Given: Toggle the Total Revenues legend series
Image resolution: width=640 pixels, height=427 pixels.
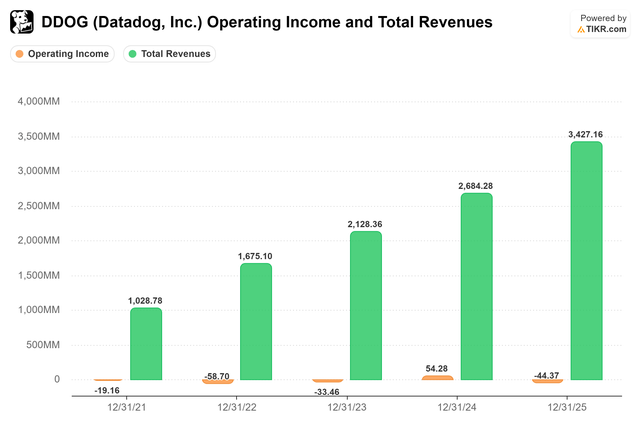Looking at the screenshot, I should 169,54.
